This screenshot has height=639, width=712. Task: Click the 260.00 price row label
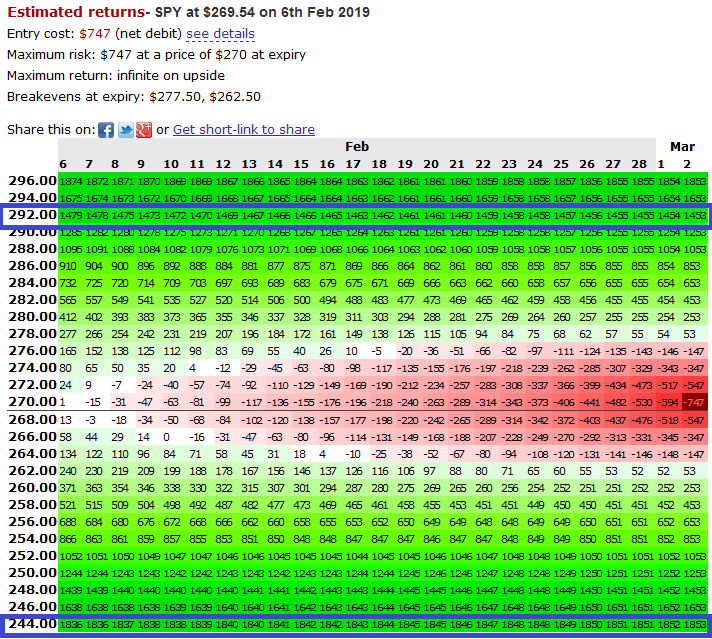(32, 488)
